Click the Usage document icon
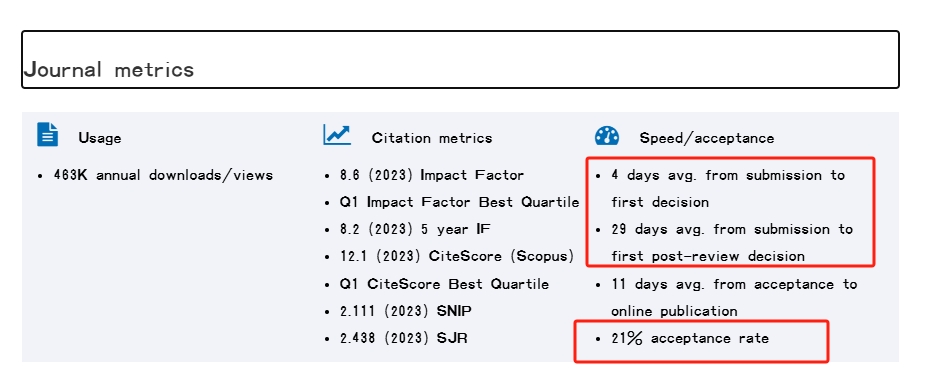Viewport: 930px width, 374px height. pos(47,135)
